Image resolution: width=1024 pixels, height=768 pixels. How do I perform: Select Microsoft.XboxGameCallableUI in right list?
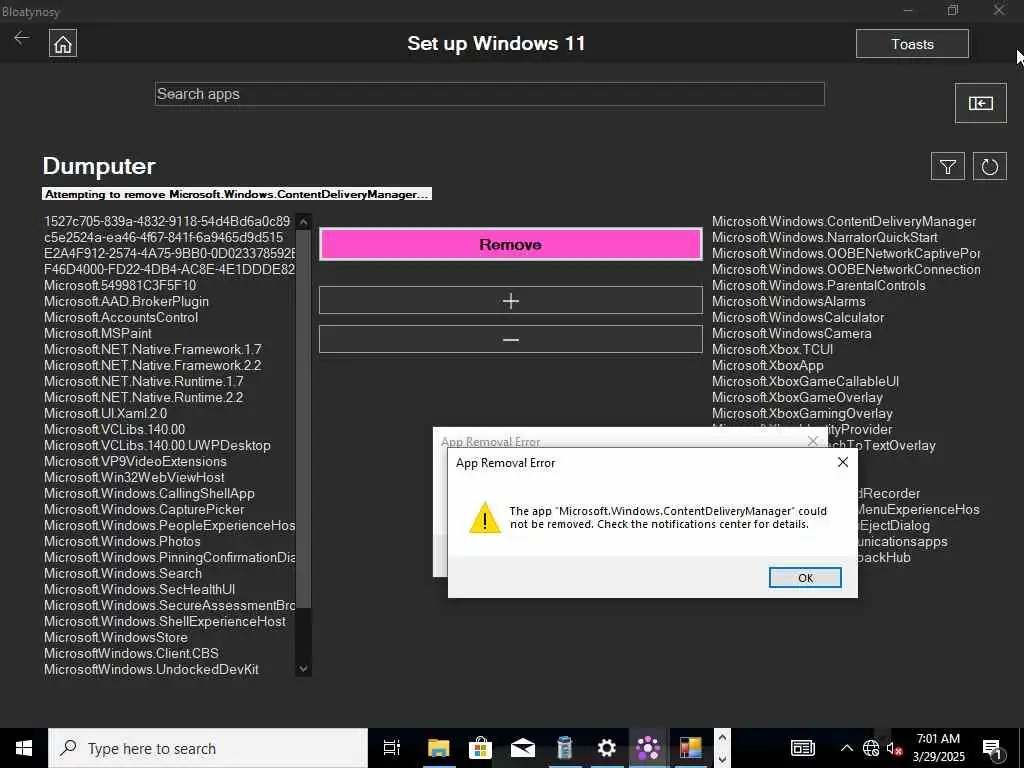pos(806,381)
